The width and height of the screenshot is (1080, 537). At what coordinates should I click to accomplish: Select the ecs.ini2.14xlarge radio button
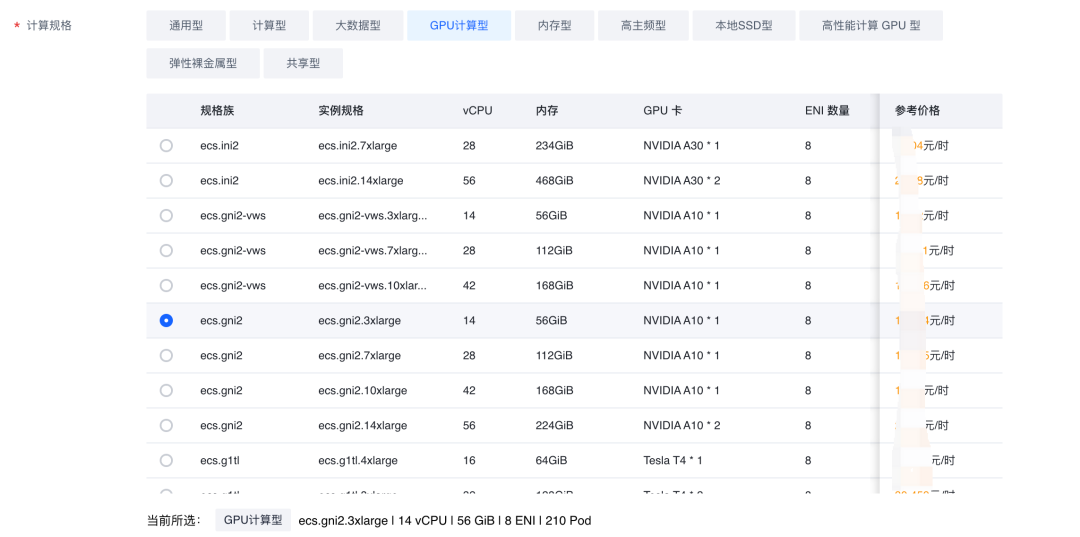[x=166, y=181]
